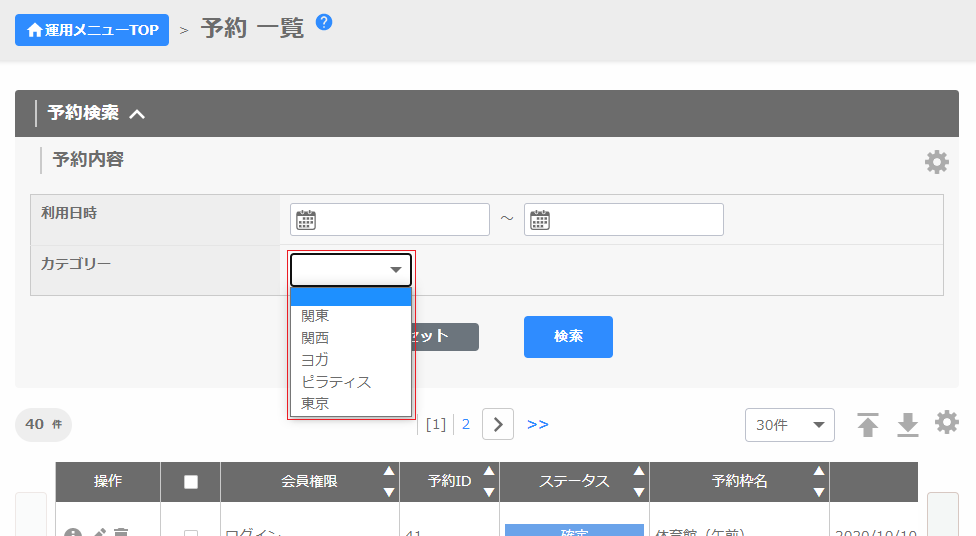Open the start date calendar picker icon
Image resolution: width=976 pixels, height=536 pixels.
point(306,220)
